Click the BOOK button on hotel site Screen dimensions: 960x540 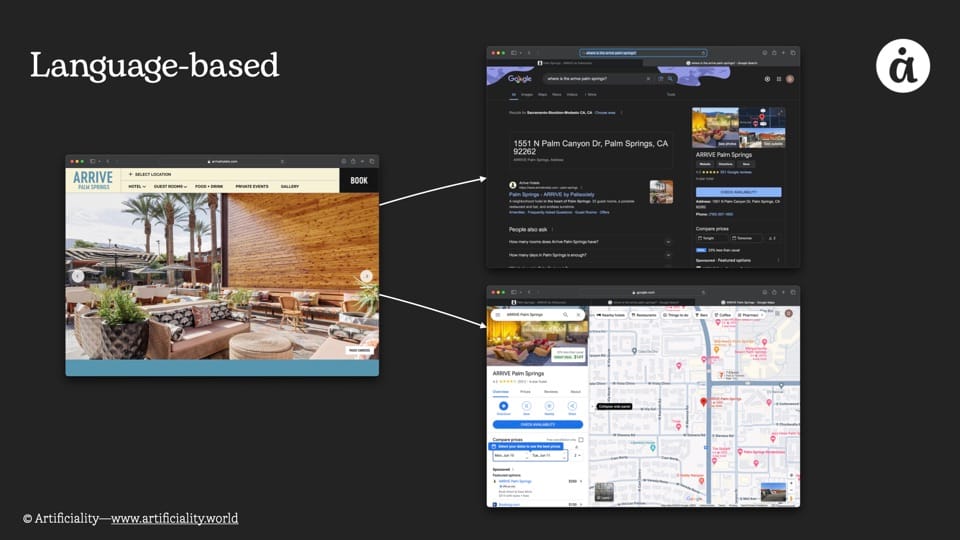[x=359, y=181]
